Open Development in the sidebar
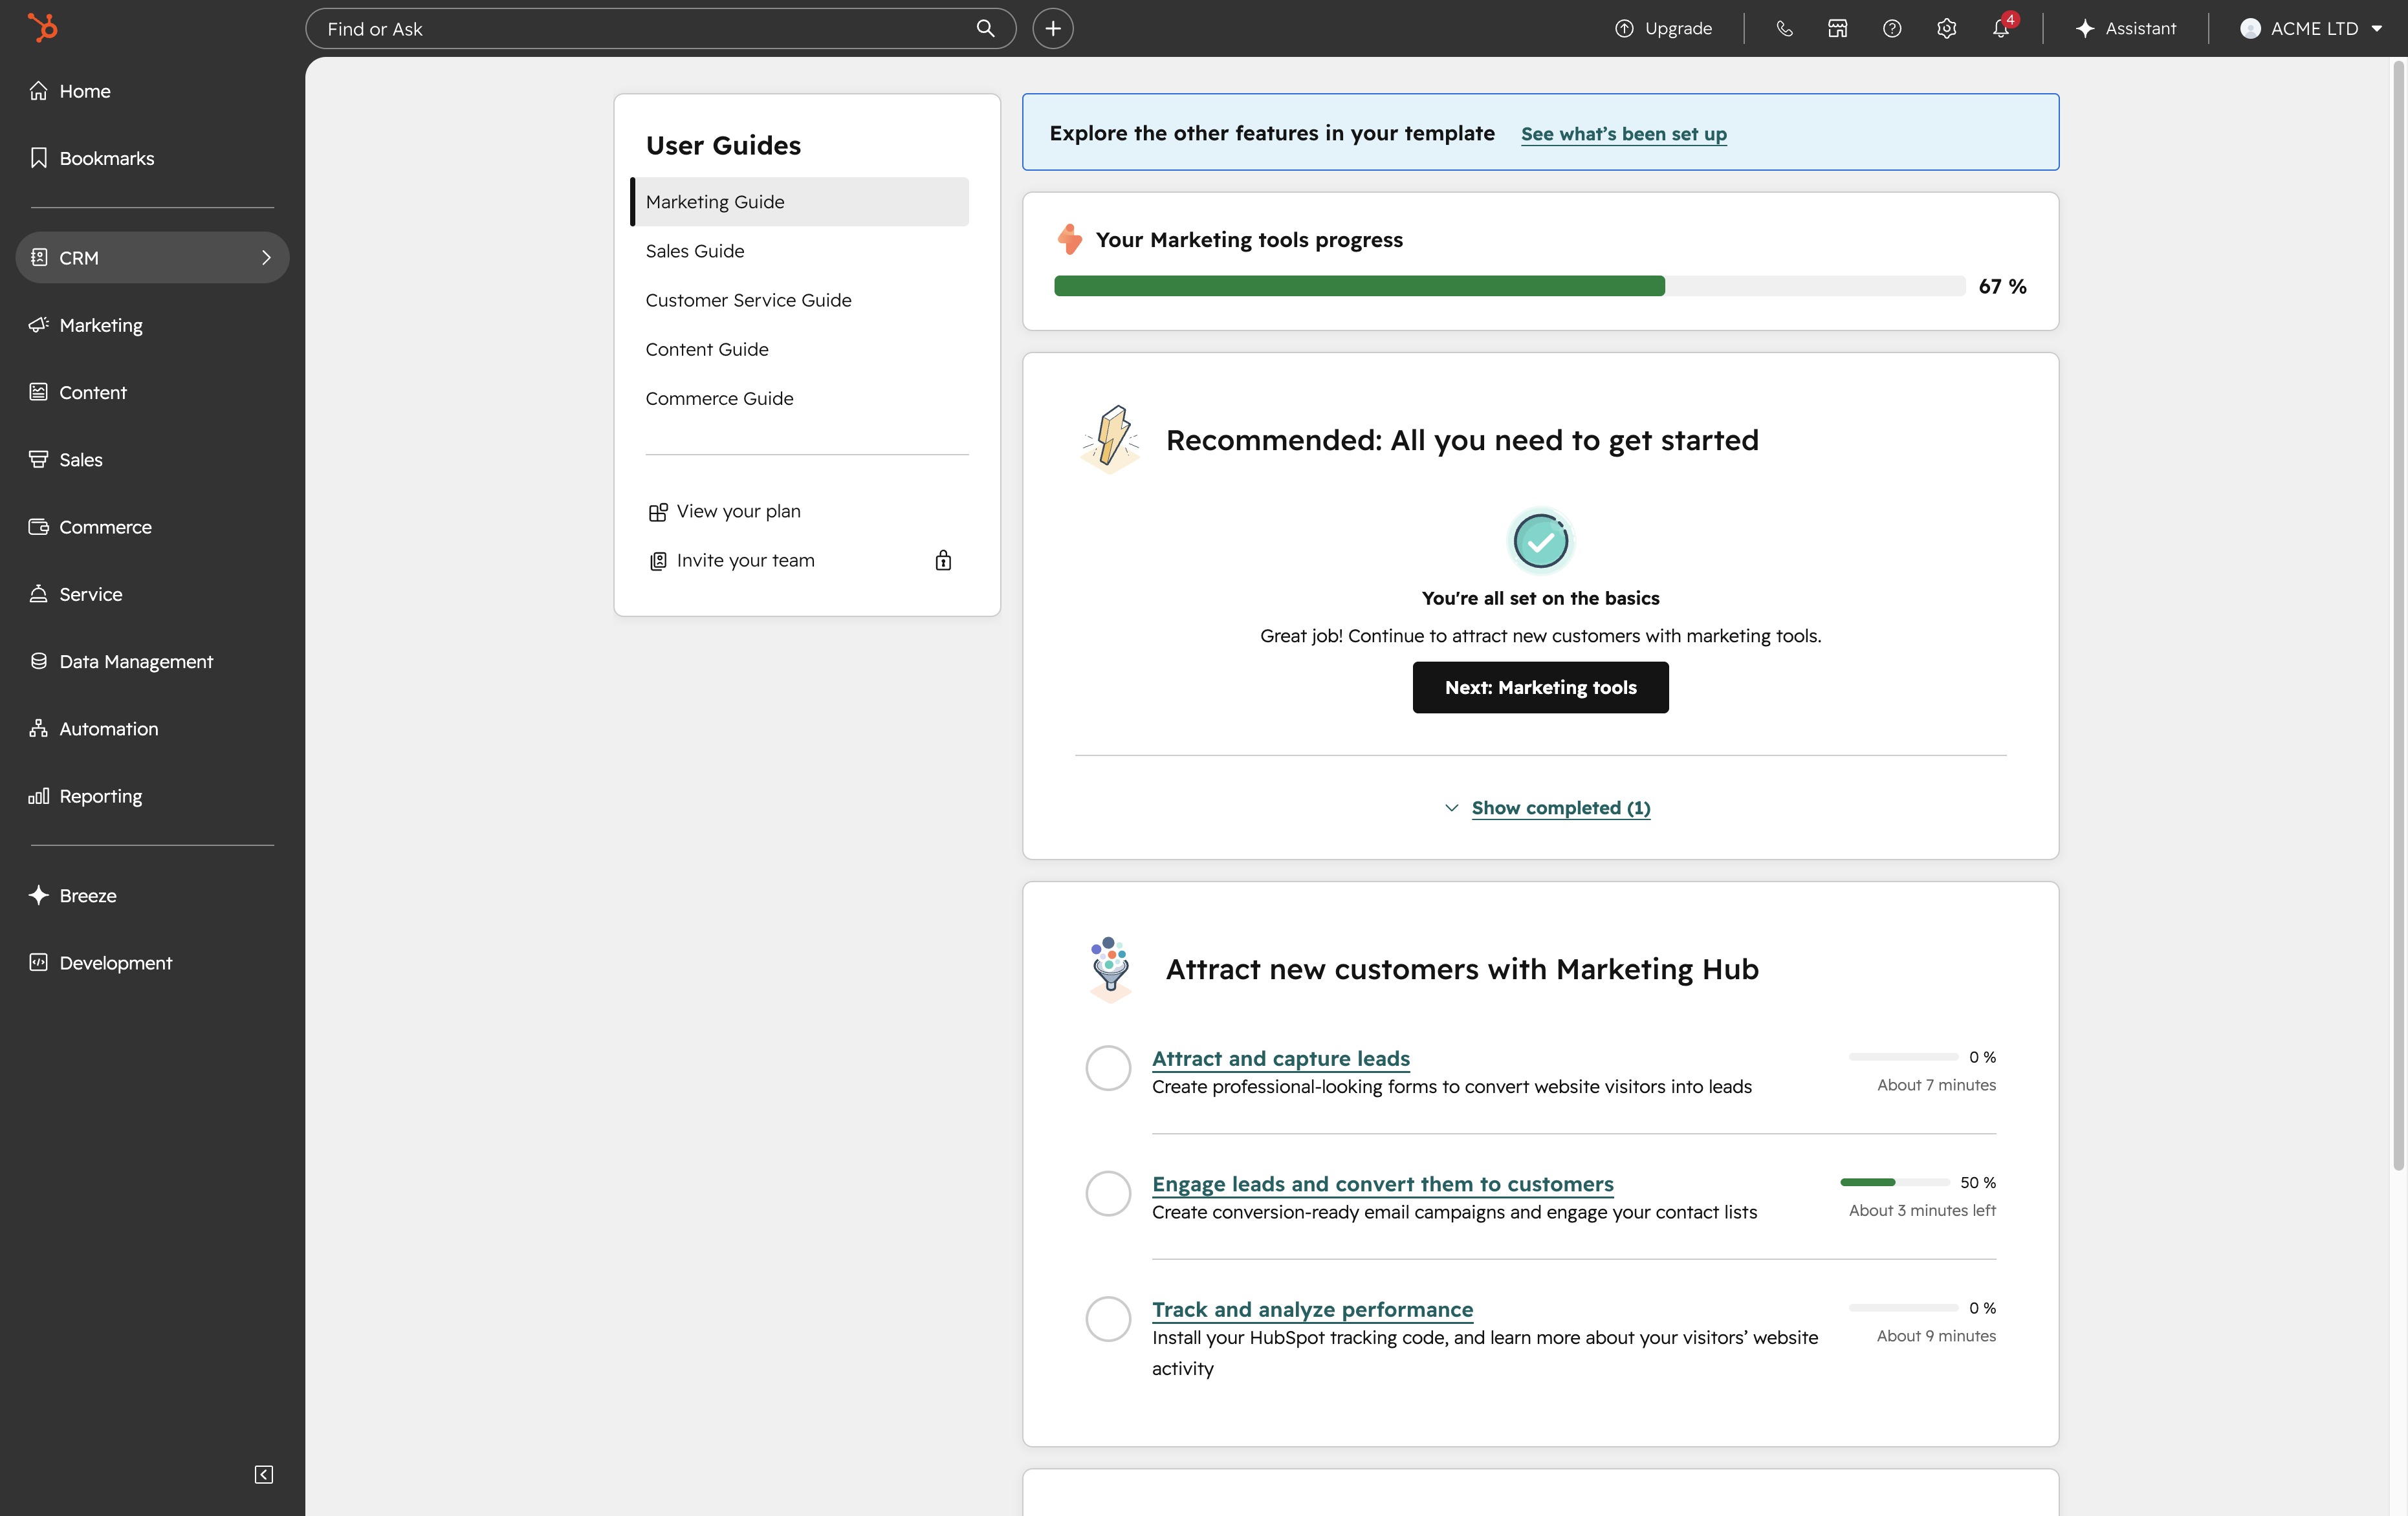The image size is (2408, 1516). pyautogui.click(x=152, y=963)
